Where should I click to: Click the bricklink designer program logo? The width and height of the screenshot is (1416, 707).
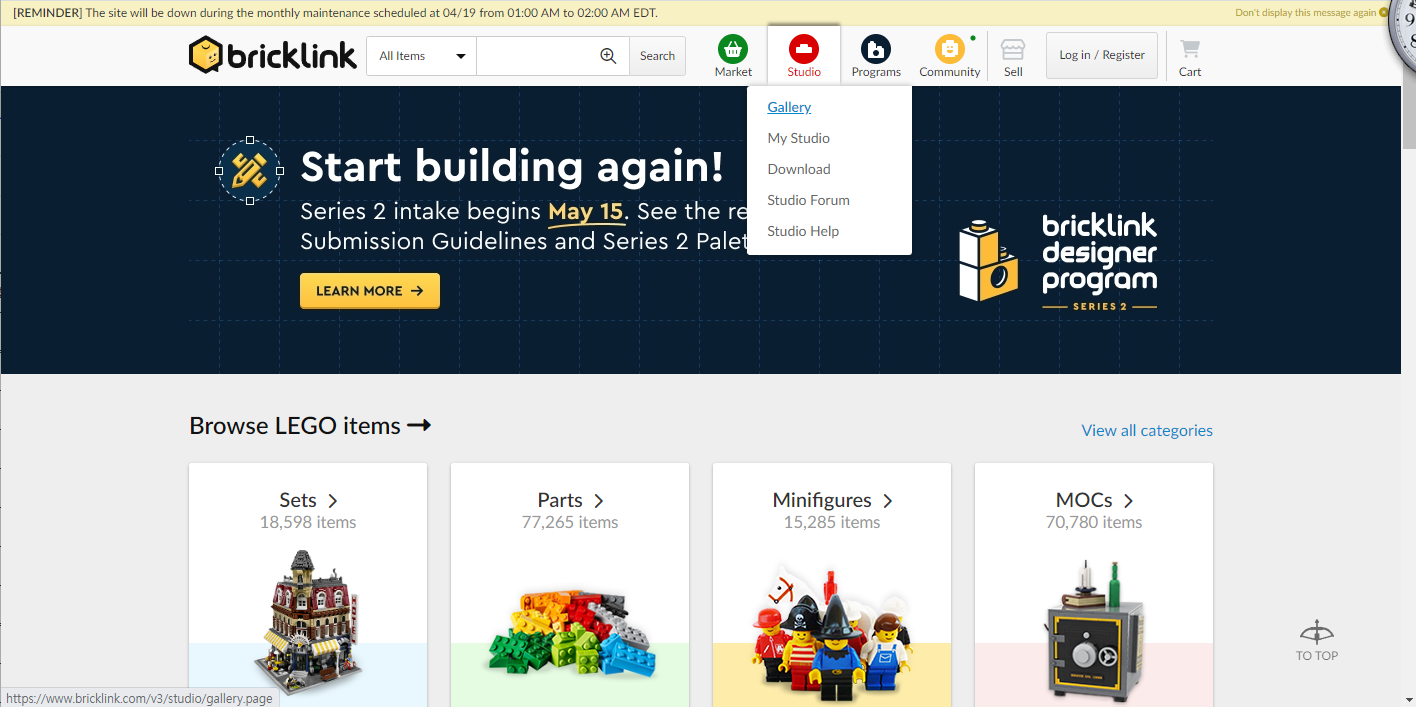pyautogui.click(x=1058, y=259)
